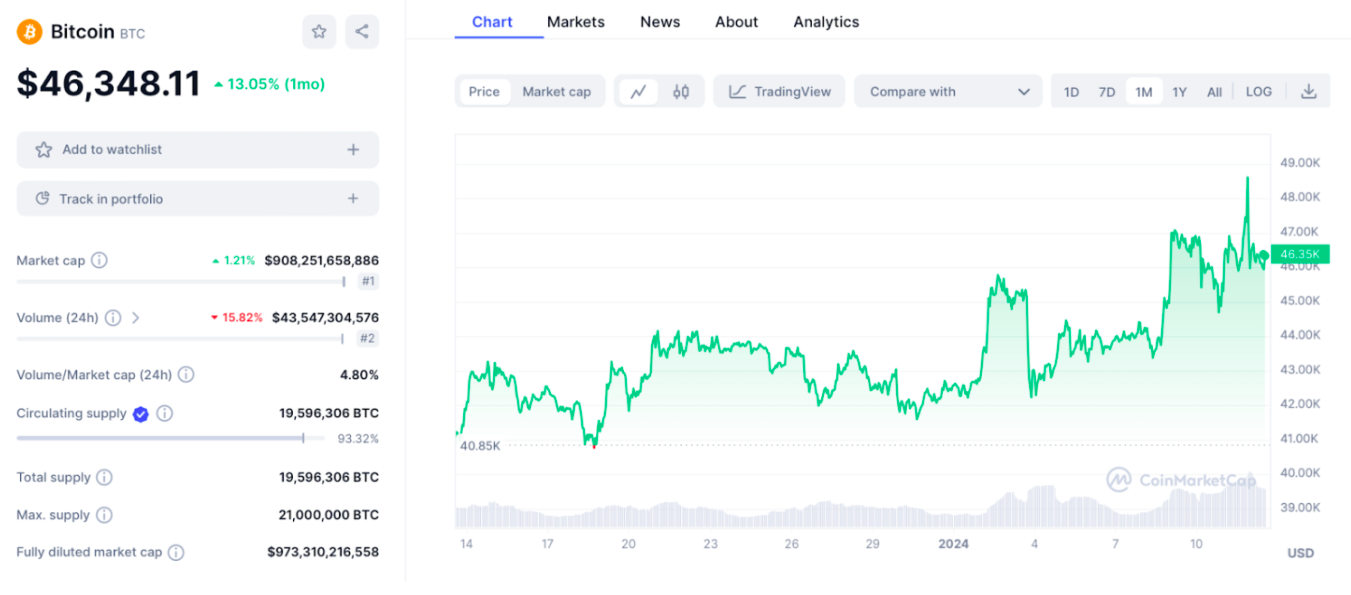Image resolution: width=1351 pixels, height=595 pixels.
Task: Switch to the Markets tab
Action: pos(575,21)
